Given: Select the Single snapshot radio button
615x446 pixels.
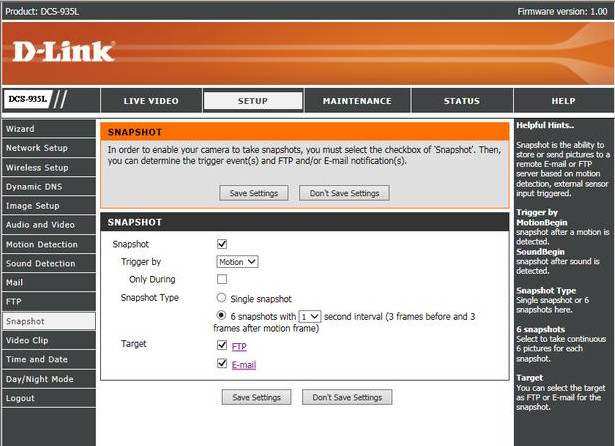Looking at the screenshot, I should [221, 298].
